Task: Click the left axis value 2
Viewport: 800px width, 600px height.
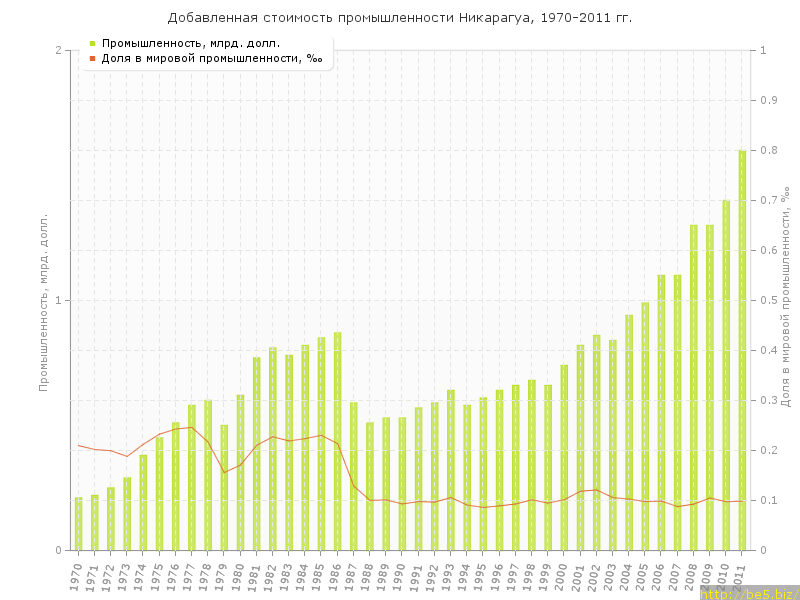Action: click(x=57, y=50)
